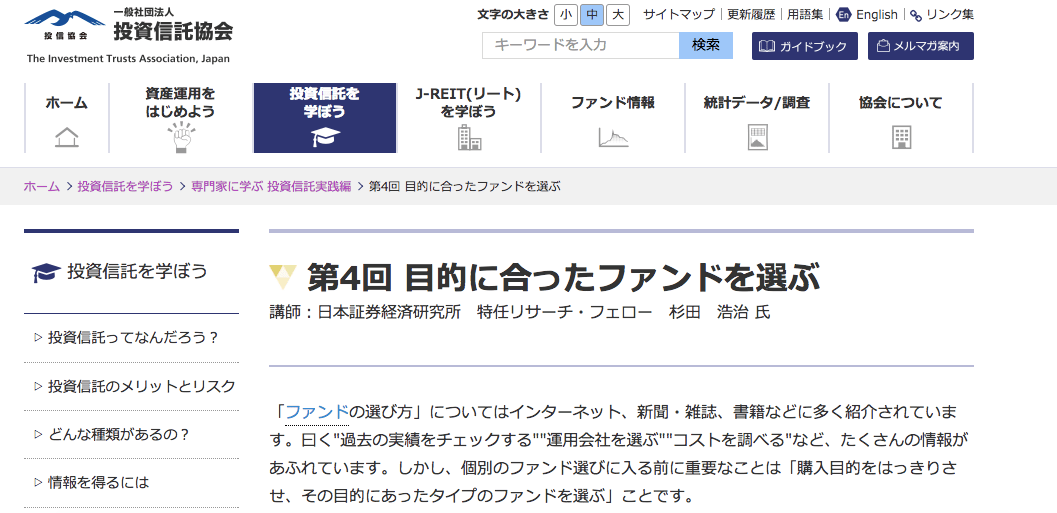Click lecturer line 講師：日本証券経済研究所
Image resolution: width=1057 pixels, height=513 pixels.
[x=519, y=313]
